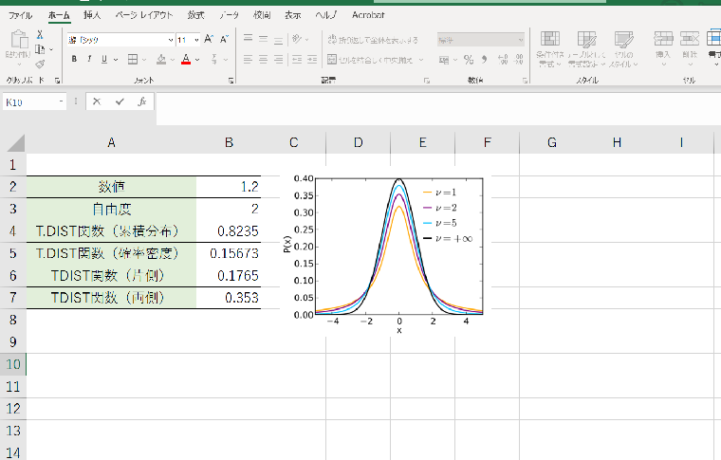This screenshot has height=460, width=721.
Task: Select column H header
Action: [x=616, y=143]
